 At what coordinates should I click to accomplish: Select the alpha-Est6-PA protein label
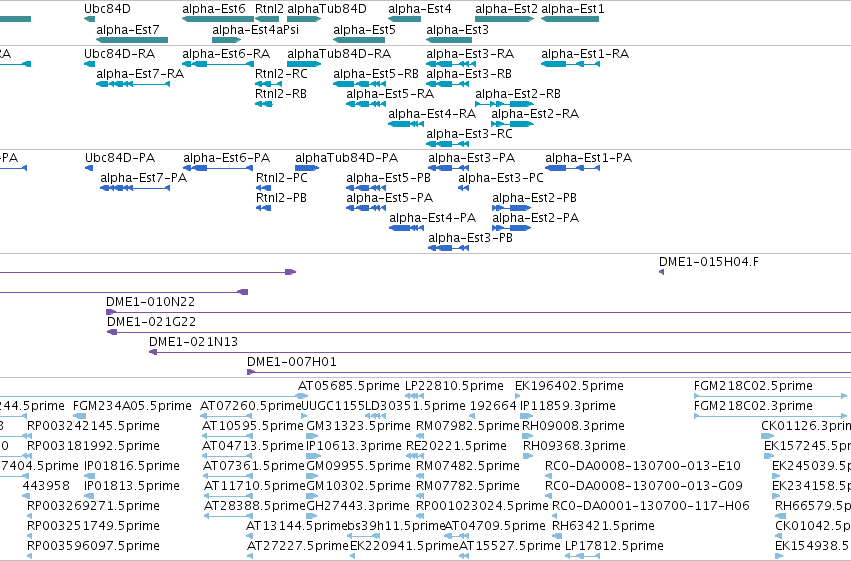click(226, 158)
